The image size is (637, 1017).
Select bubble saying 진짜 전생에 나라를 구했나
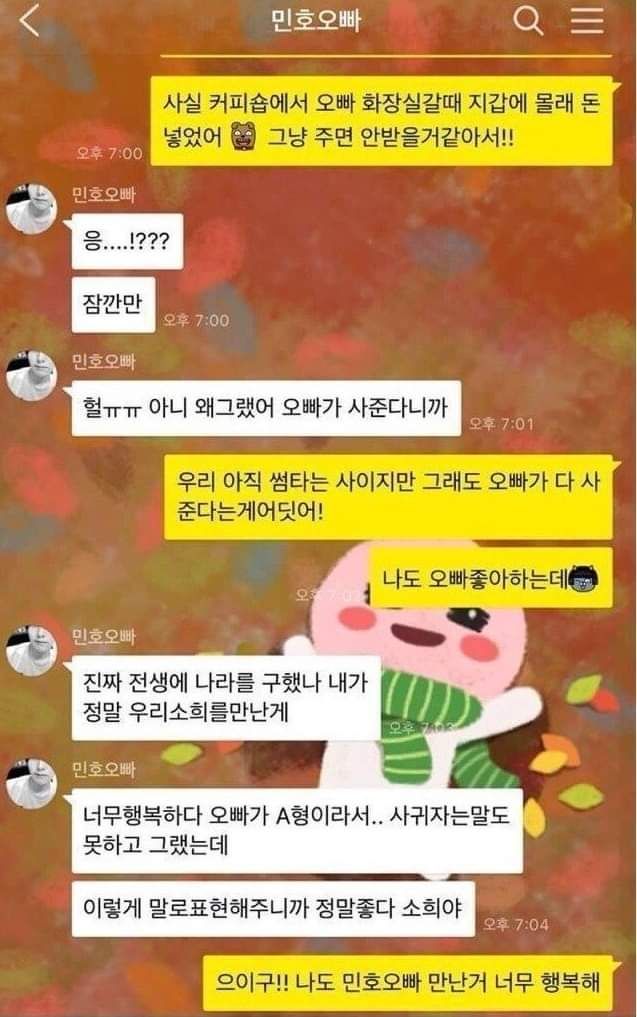click(226, 697)
